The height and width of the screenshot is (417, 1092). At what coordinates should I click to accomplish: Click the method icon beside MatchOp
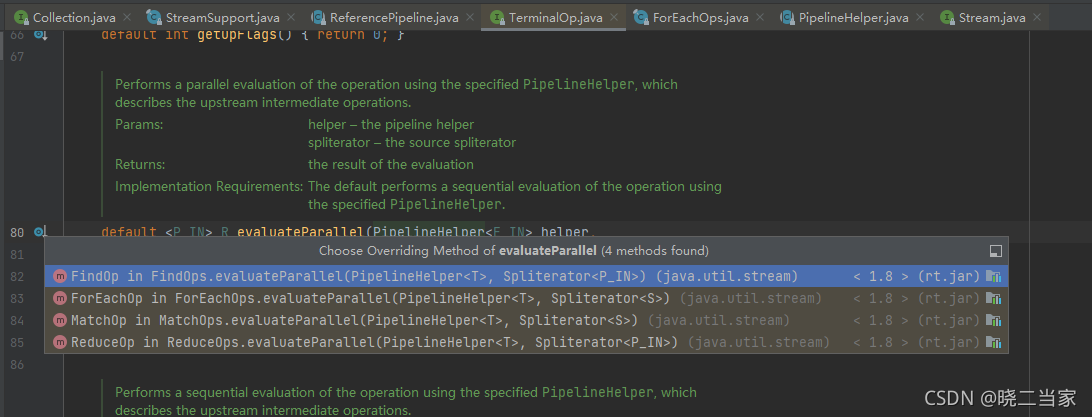point(61,320)
